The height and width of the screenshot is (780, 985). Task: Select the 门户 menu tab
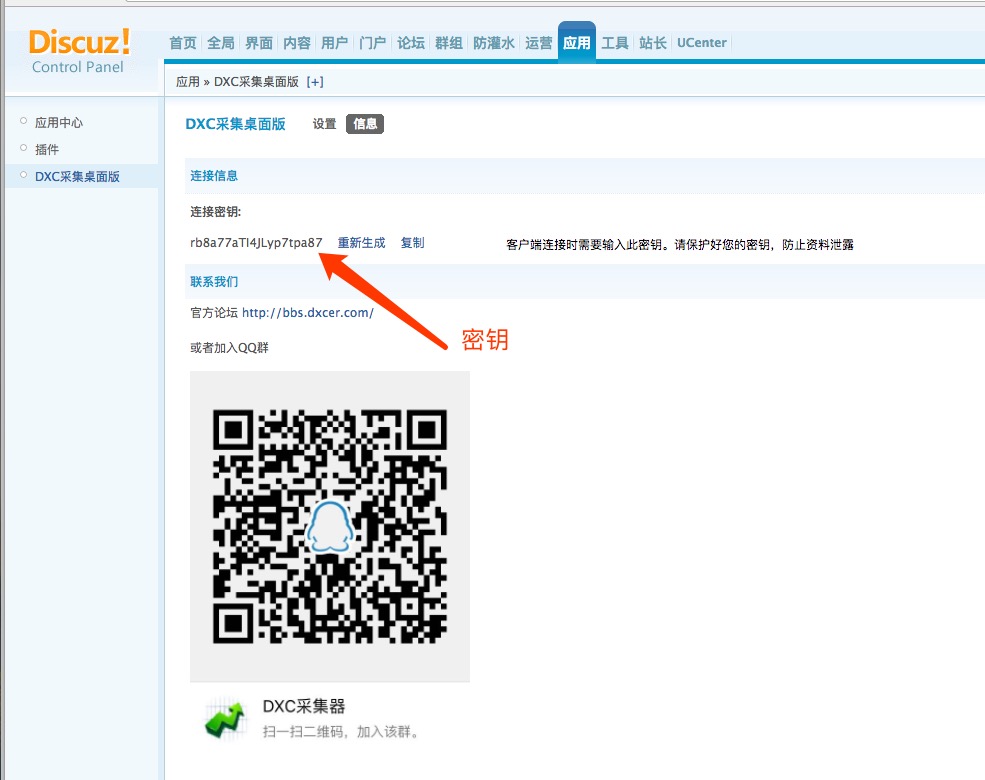(373, 43)
